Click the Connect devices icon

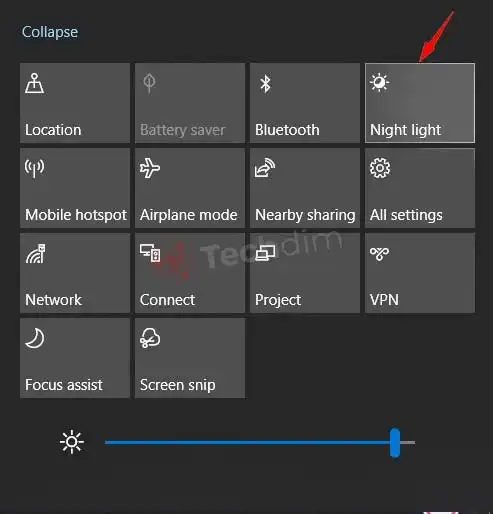[x=150, y=253]
